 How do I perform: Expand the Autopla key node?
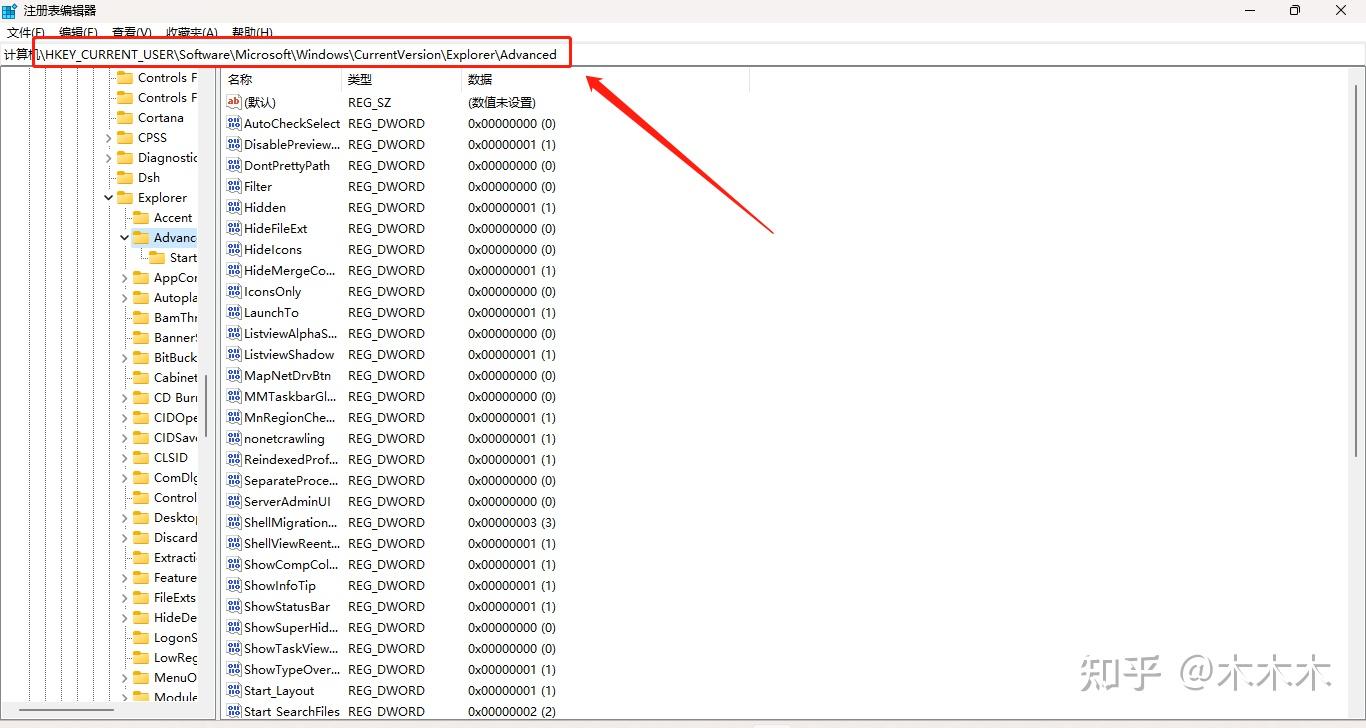pyautogui.click(x=125, y=298)
